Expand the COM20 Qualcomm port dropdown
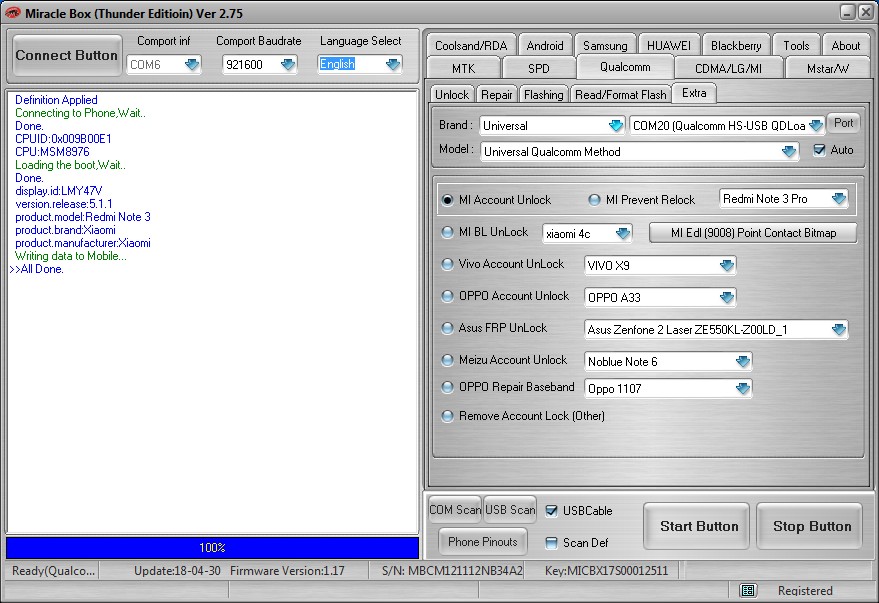879x603 pixels. pos(816,126)
